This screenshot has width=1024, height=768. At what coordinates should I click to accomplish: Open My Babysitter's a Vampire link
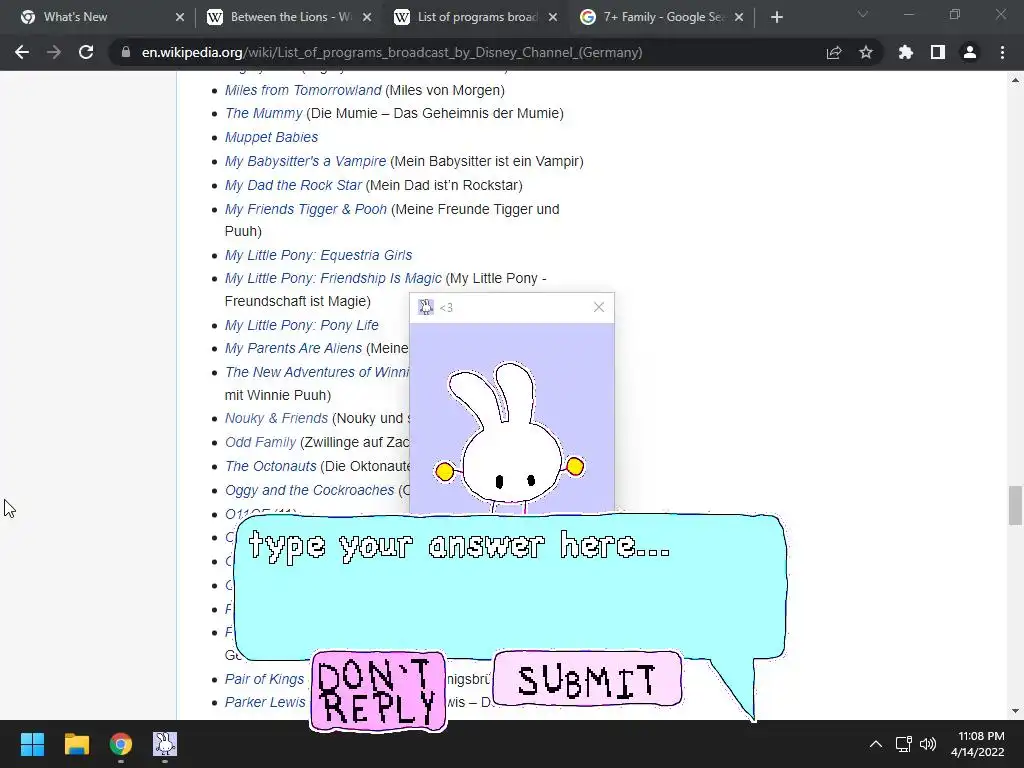(305, 161)
